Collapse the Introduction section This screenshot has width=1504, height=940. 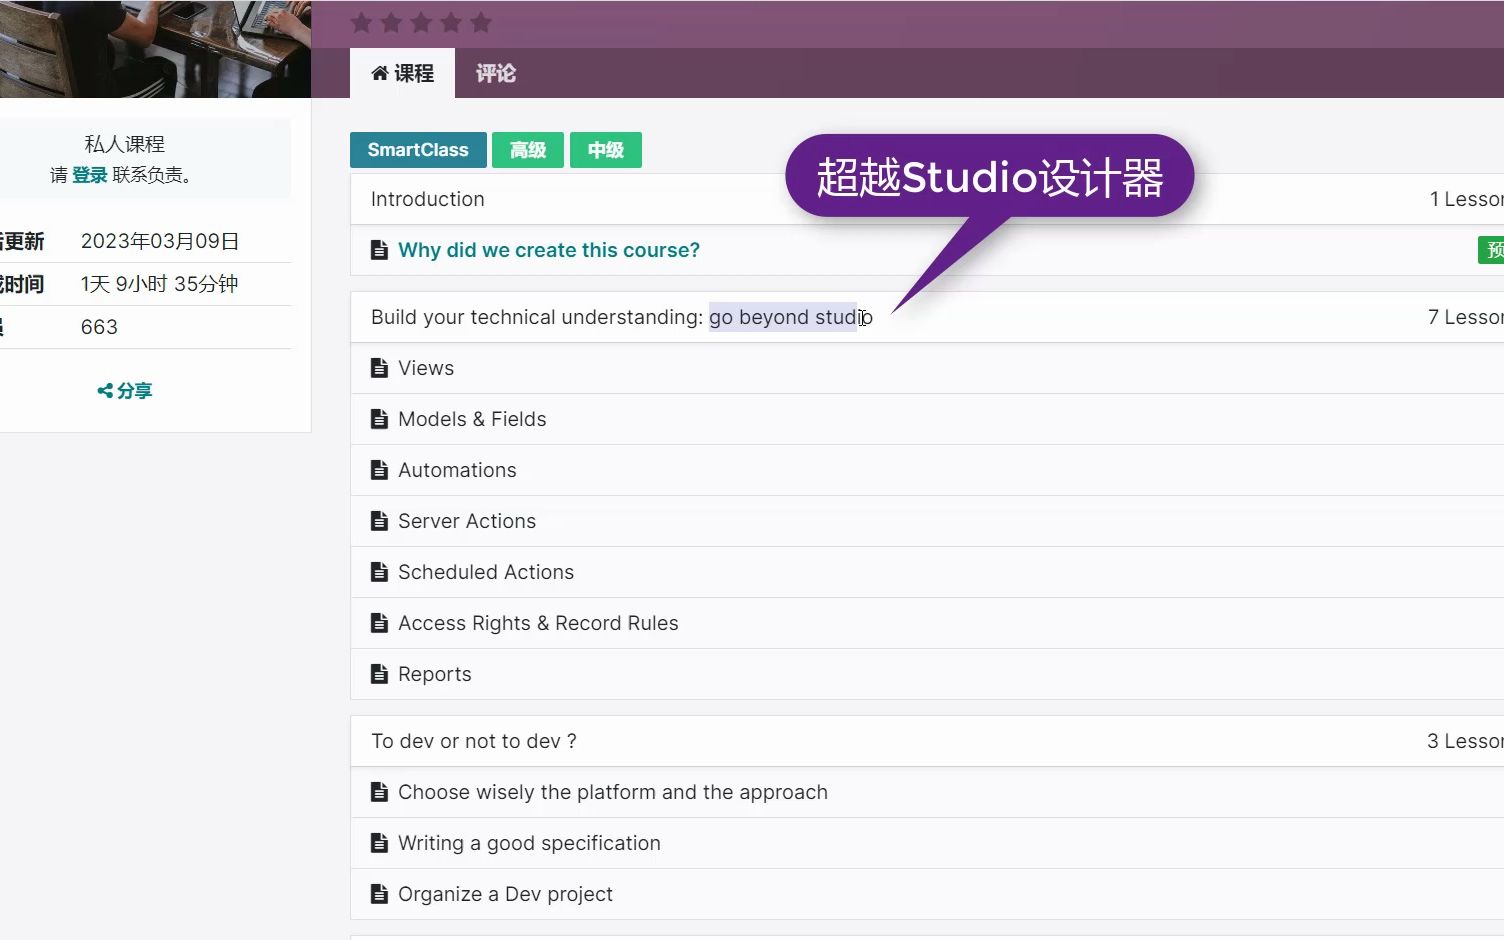pos(427,198)
